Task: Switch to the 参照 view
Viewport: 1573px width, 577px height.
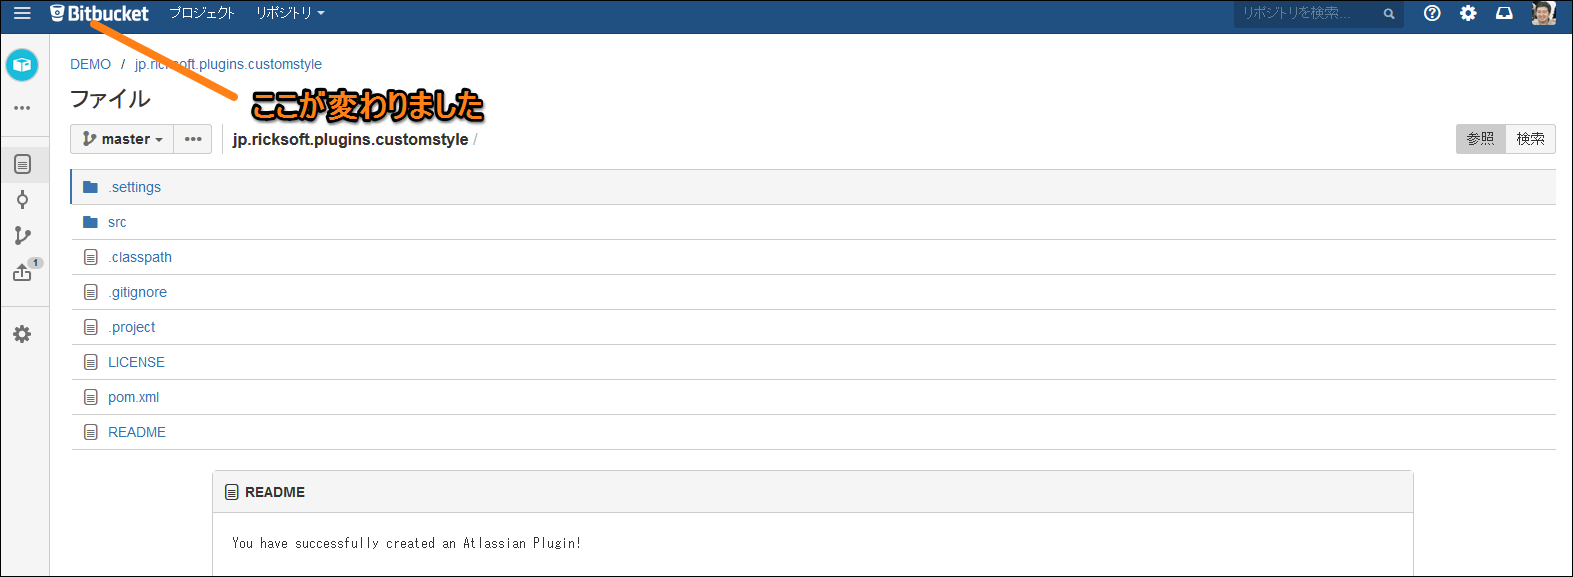Action: (x=1480, y=139)
